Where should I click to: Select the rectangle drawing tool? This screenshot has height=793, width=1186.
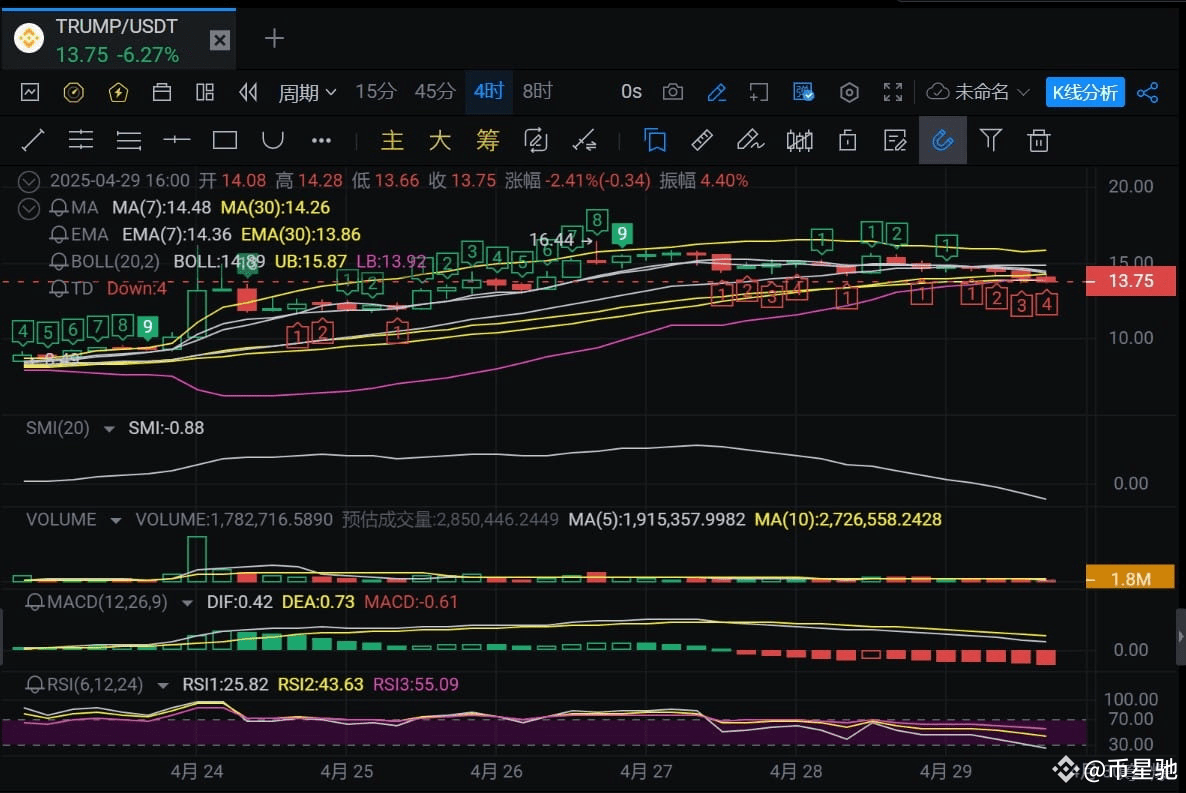225,140
